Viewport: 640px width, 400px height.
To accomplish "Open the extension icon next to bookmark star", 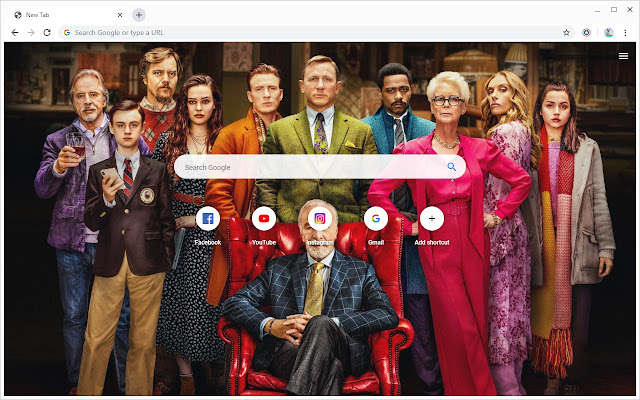I will [587, 32].
